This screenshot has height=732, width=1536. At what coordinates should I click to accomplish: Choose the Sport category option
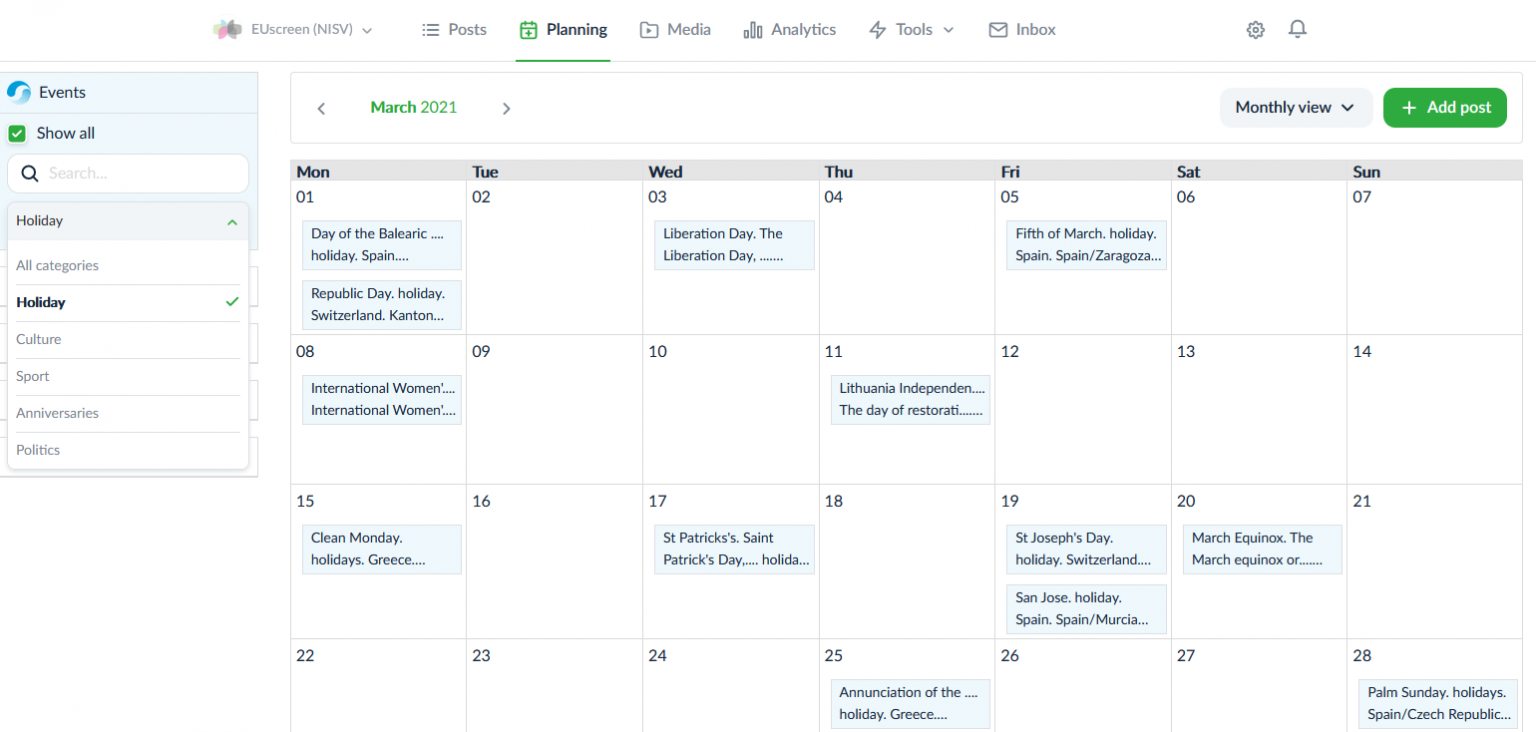click(33, 376)
